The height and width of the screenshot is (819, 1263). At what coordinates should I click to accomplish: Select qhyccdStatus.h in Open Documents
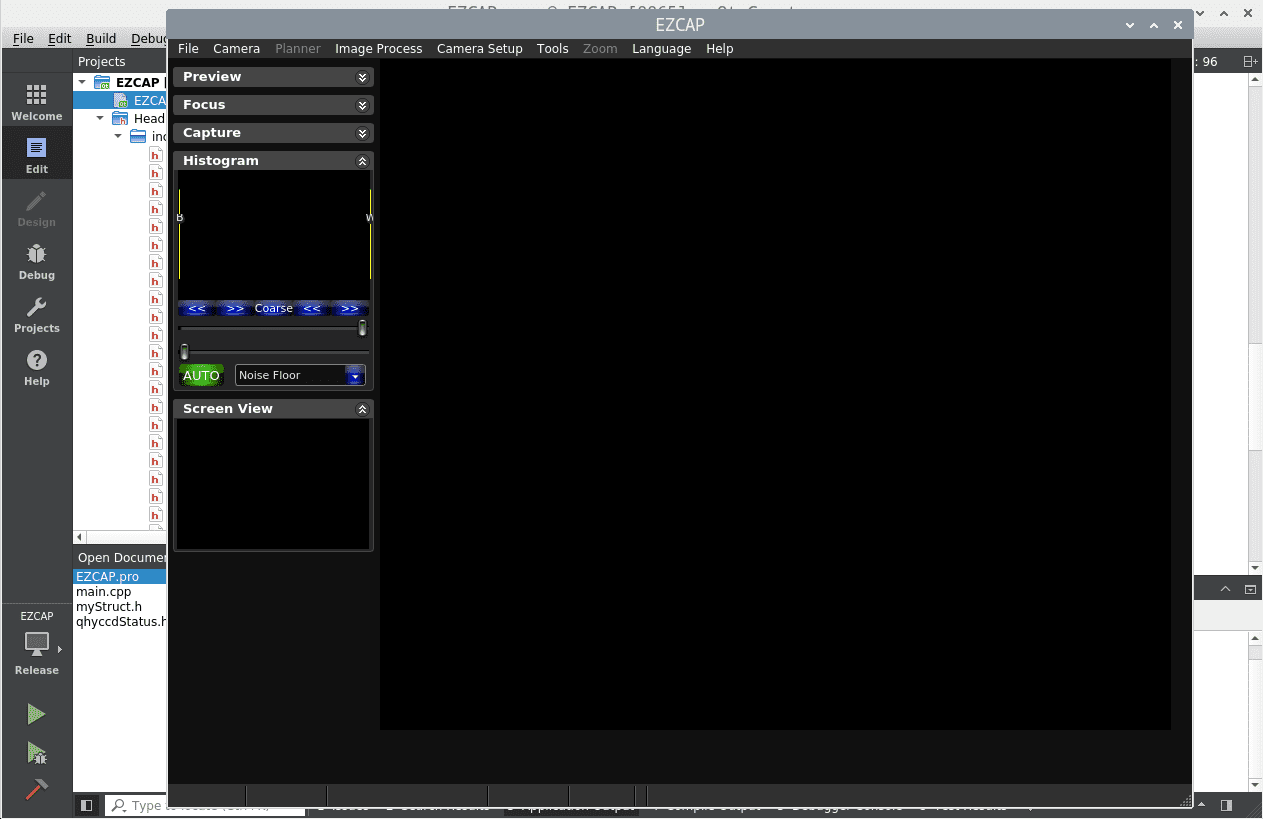[120, 621]
